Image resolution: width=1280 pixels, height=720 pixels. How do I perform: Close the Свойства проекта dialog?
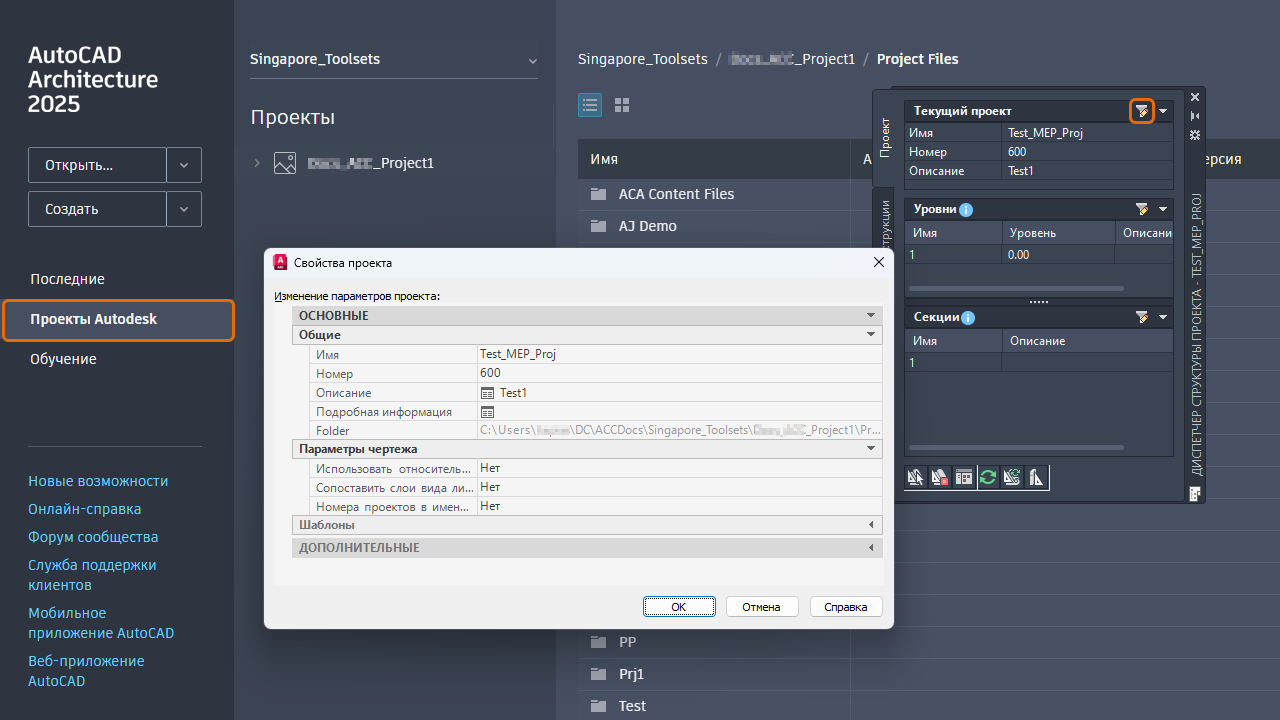pyautogui.click(x=879, y=262)
